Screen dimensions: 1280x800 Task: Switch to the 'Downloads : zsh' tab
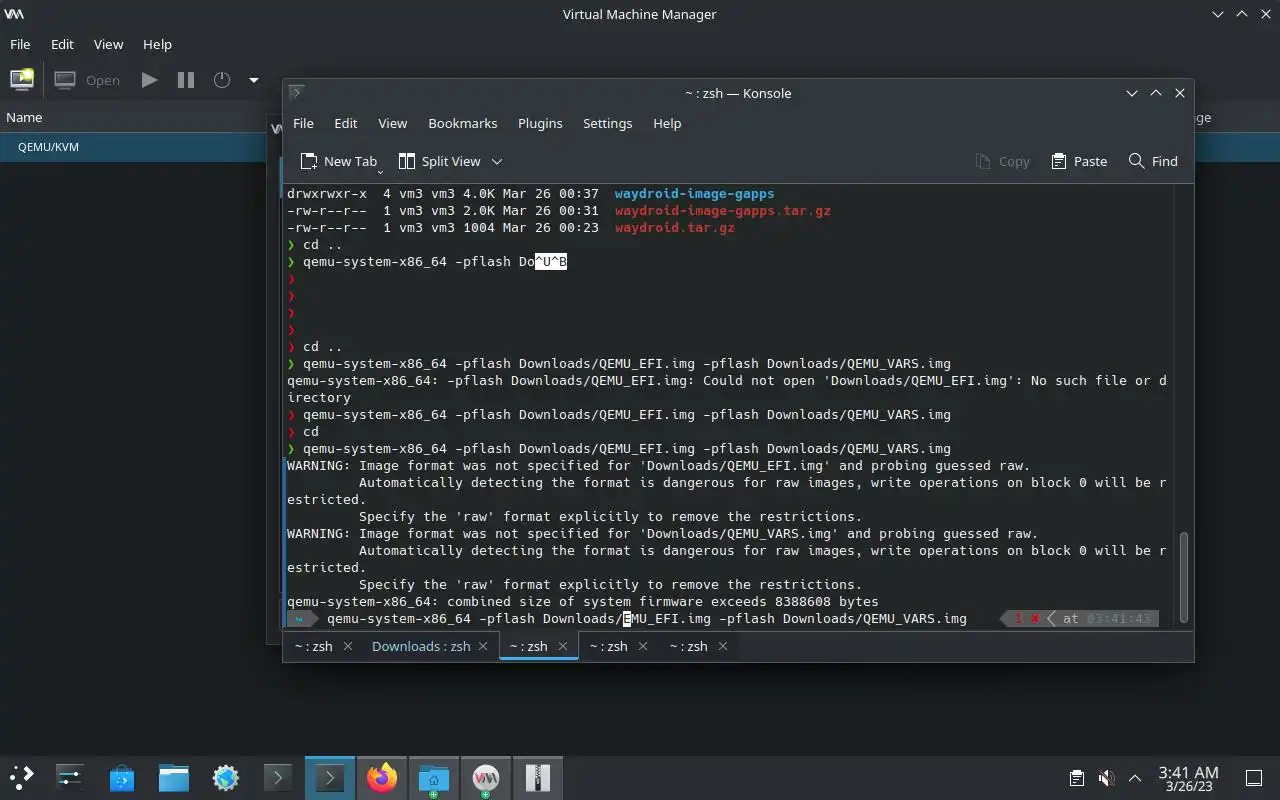[x=421, y=646]
